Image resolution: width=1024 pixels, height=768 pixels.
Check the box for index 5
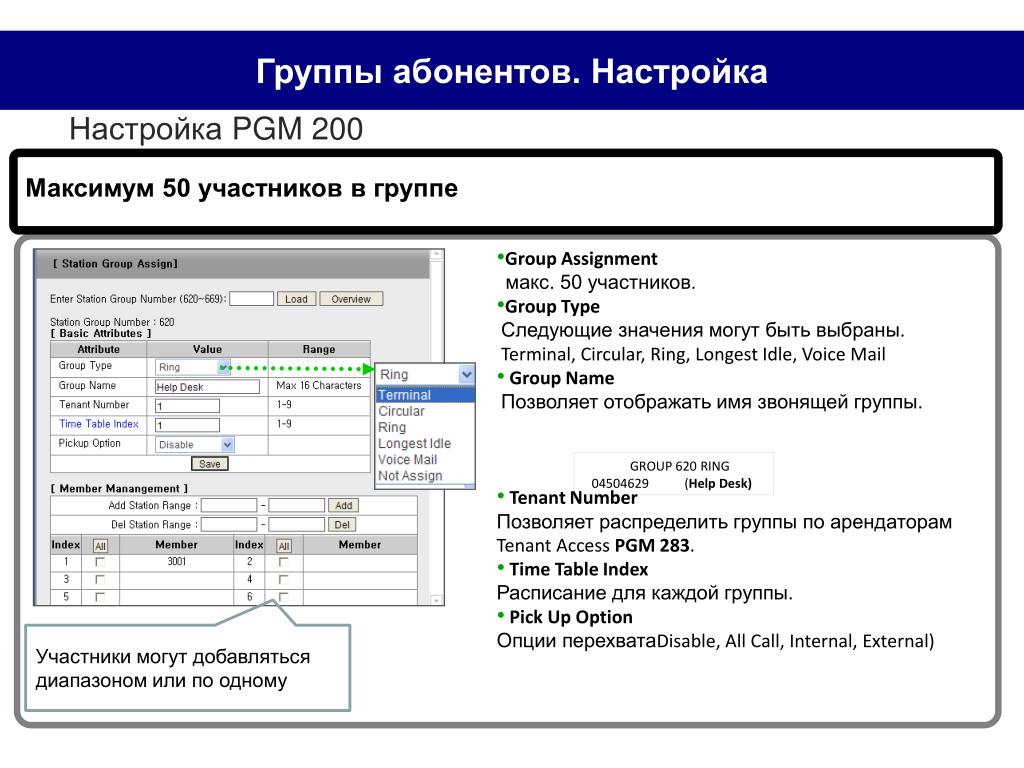[x=100, y=597]
